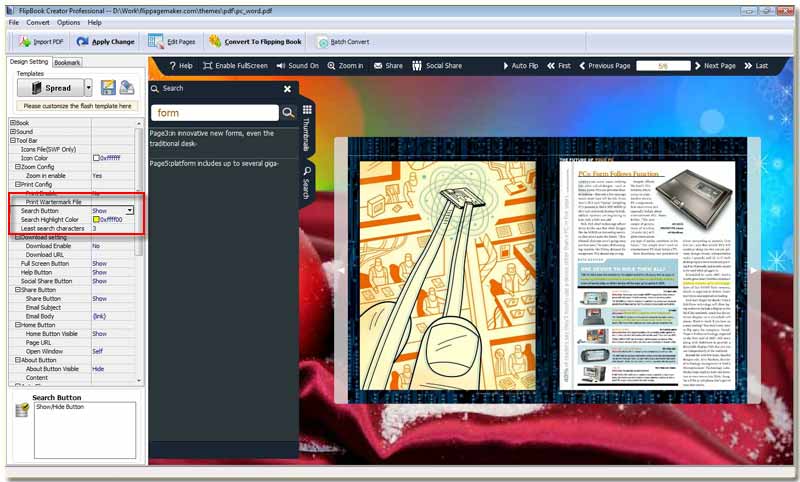The image size is (800, 482).
Task: Click the About Button Visible Hide value
Action: click(x=98, y=369)
